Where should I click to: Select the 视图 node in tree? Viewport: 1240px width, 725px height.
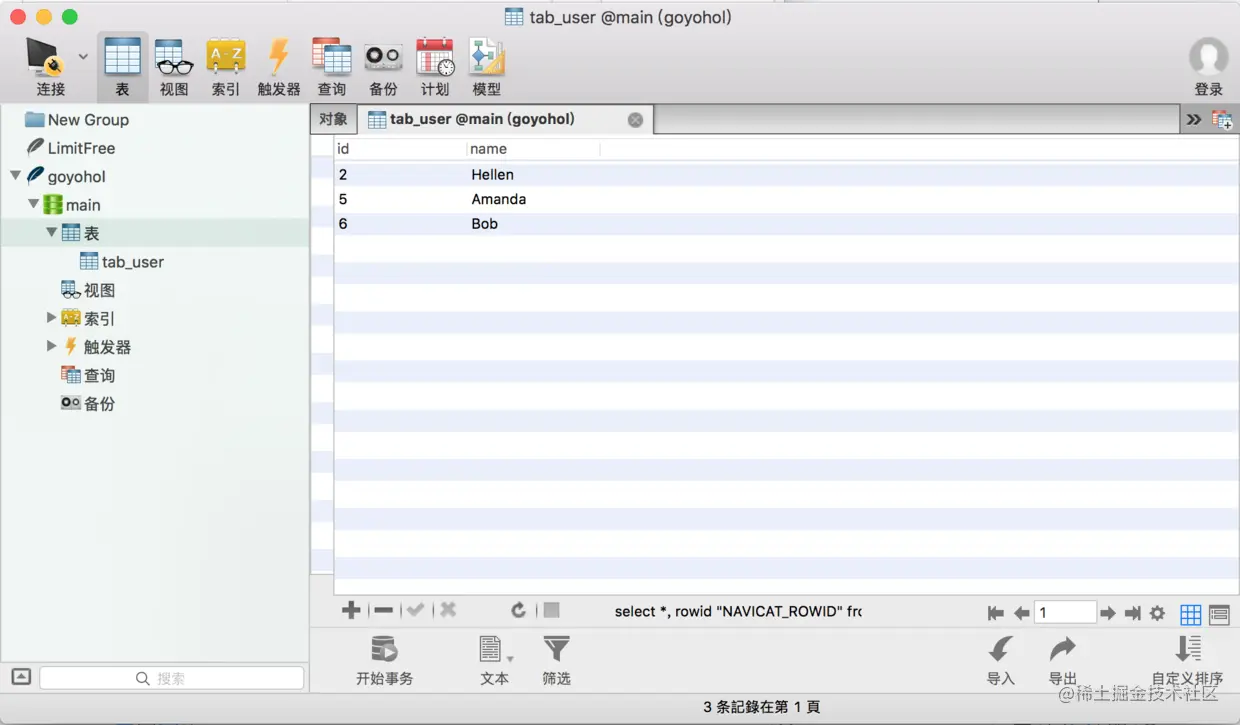click(x=99, y=290)
